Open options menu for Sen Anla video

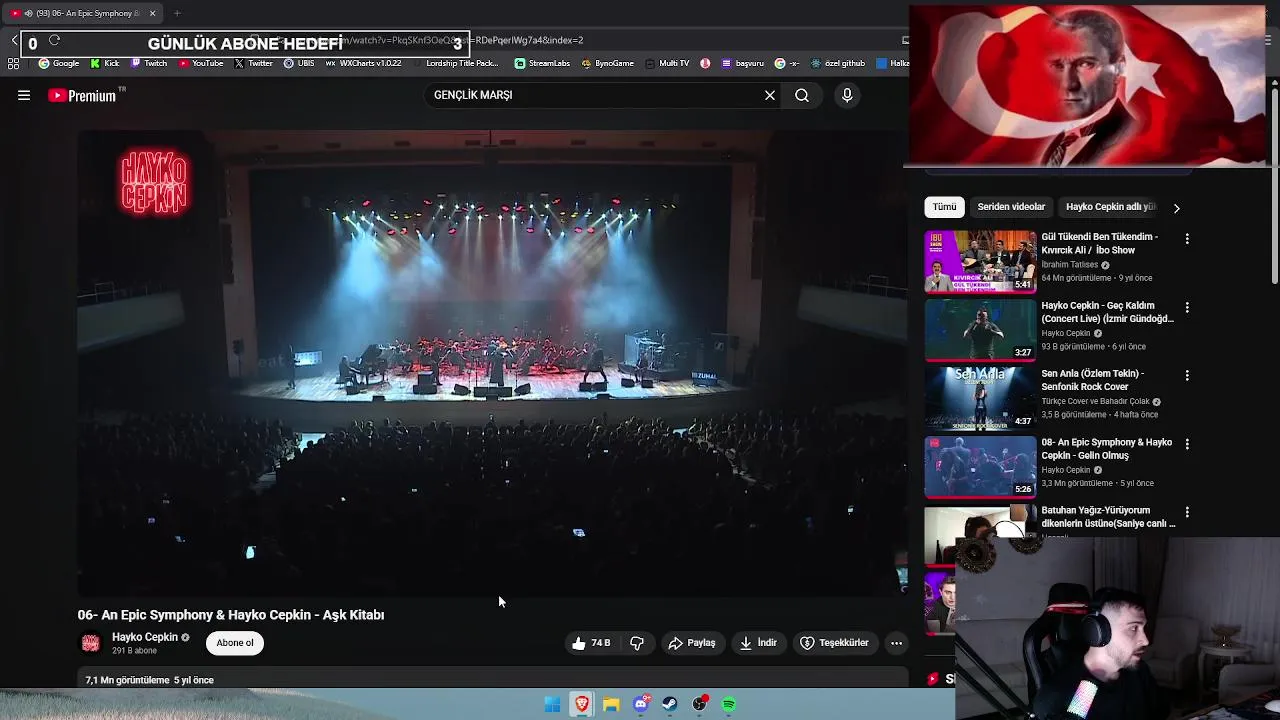click(1187, 376)
